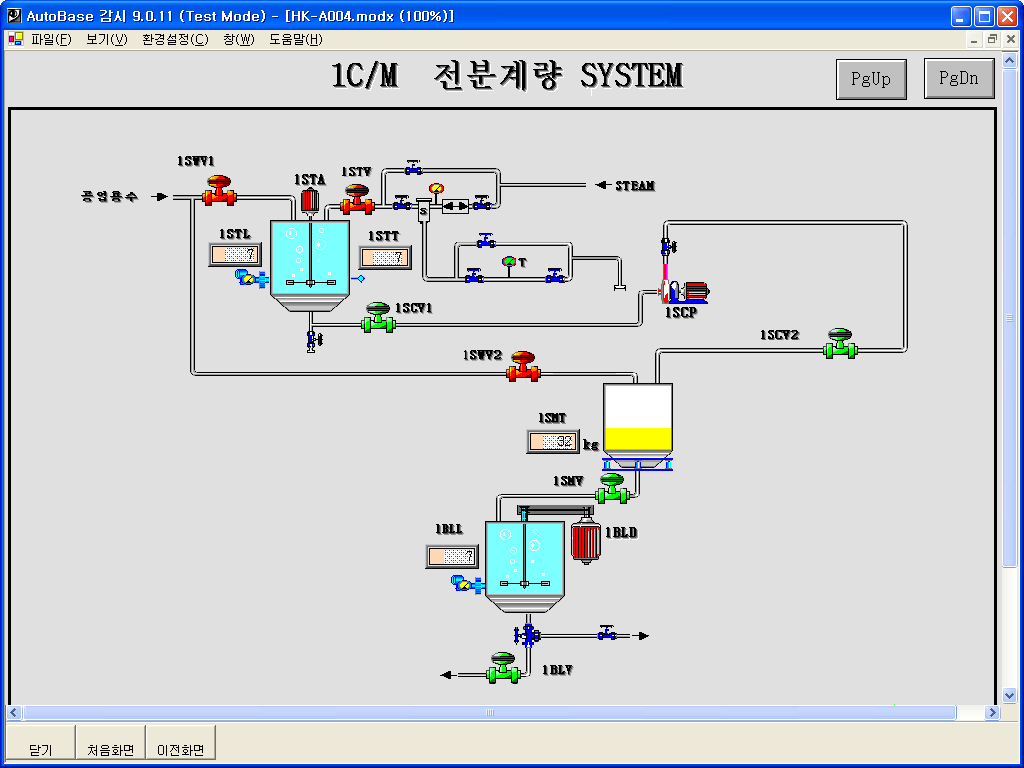Click the 처음화면 button
The height and width of the screenshot is (768, 1024).
click(110, 749)
